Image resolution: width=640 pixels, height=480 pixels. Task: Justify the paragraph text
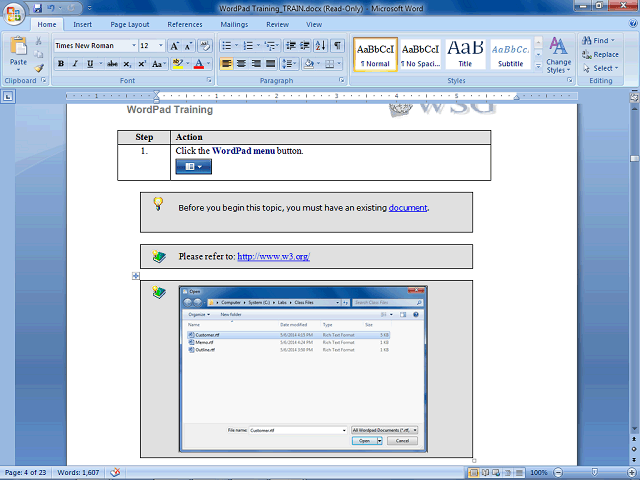click(270, 64)
